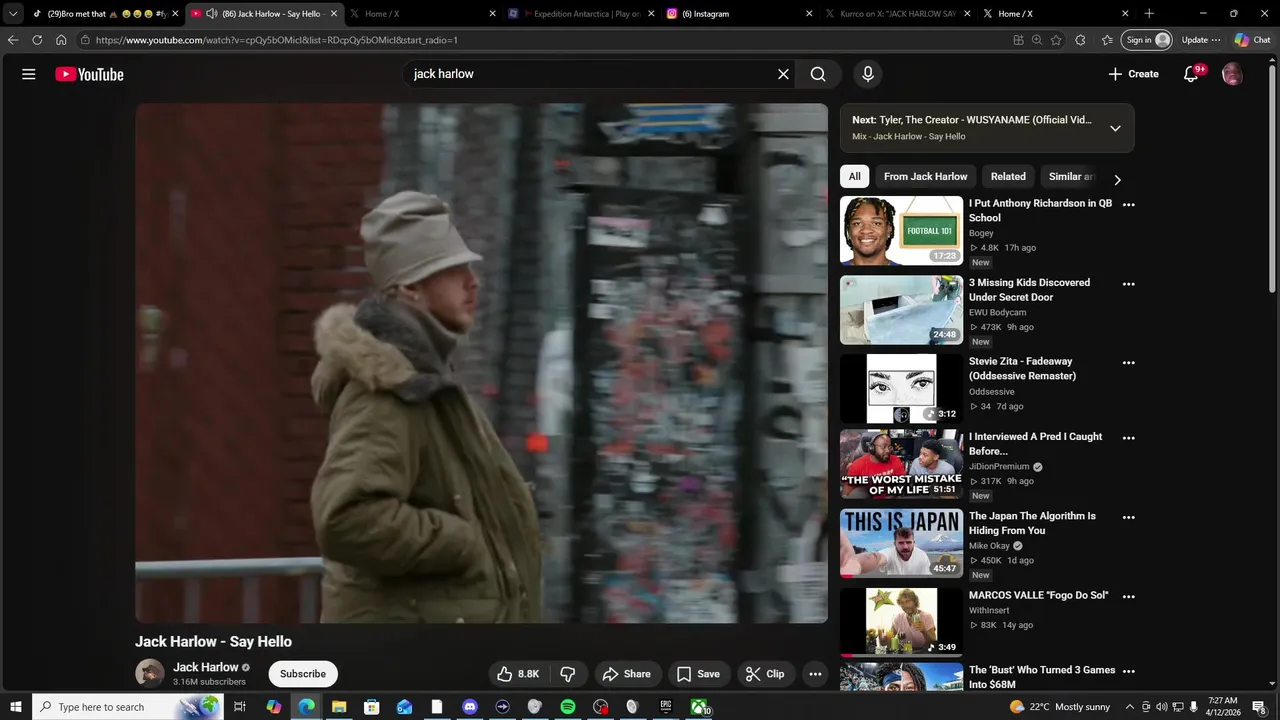Click the zoom magnifier in address bar

pos(1037,40)
